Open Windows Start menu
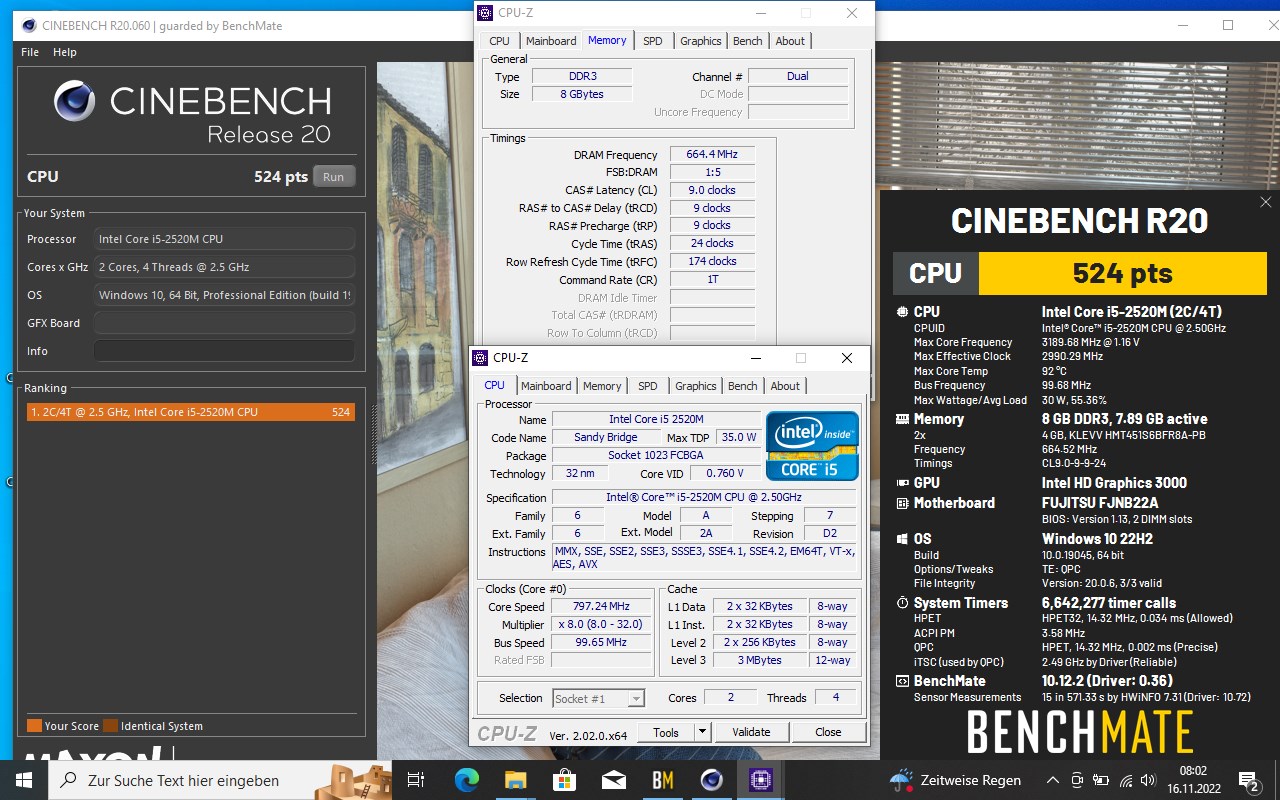The image size is (1280, 800). coord(24,780)
